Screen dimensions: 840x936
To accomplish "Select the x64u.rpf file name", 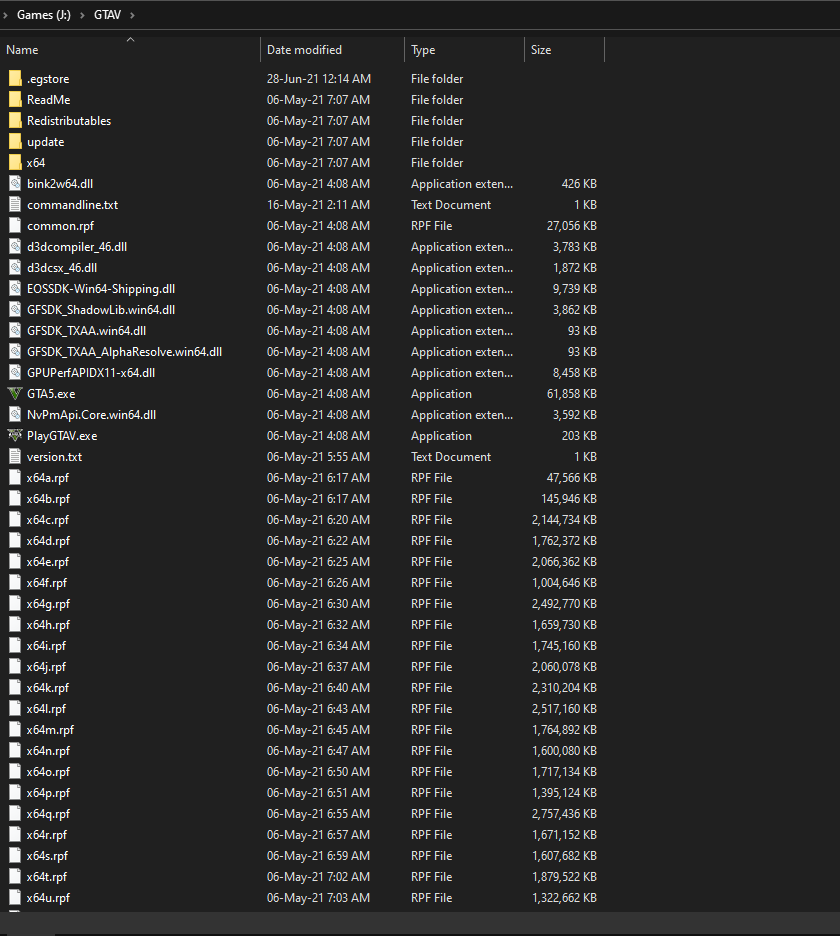I will click(48, 898).
